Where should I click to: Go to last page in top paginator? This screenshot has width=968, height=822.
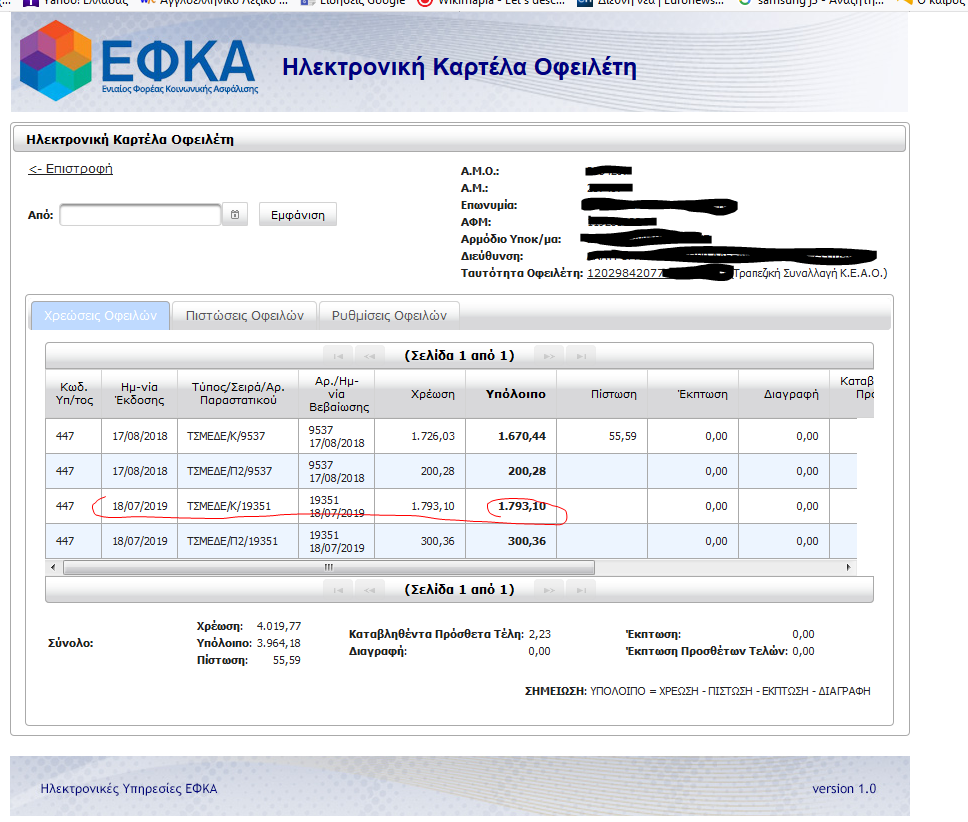pyautogui.click(x=580, y=356)
